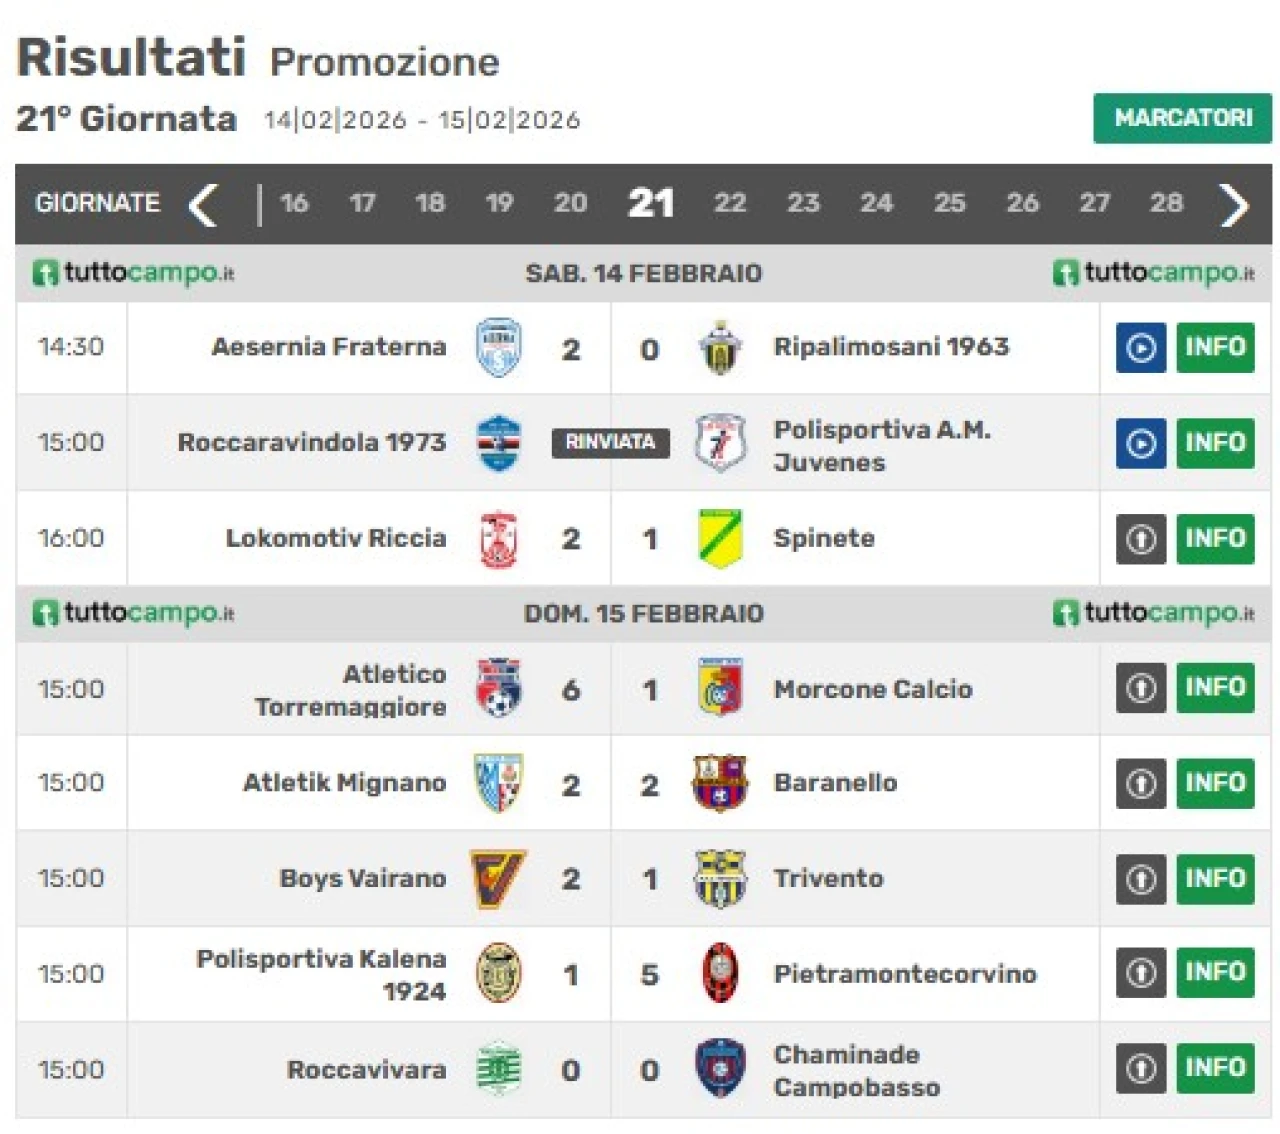Select giornata 22 tab
This screenshot has width=1280, height=1134.
(x=729, y=204)
